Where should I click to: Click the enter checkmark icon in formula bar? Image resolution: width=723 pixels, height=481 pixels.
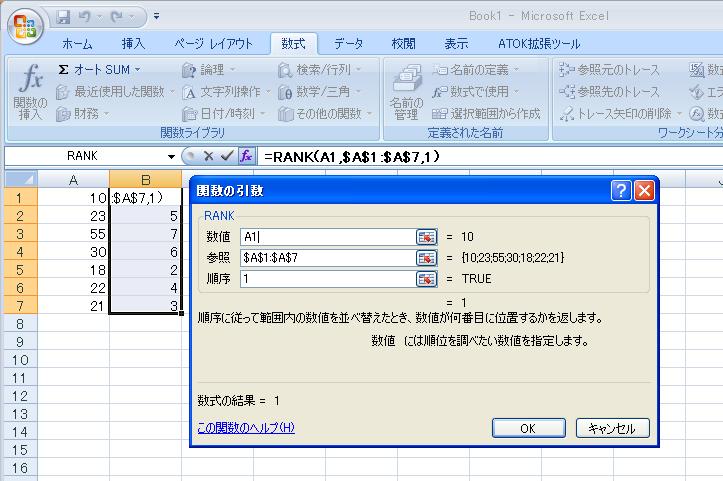pos(226,156)
